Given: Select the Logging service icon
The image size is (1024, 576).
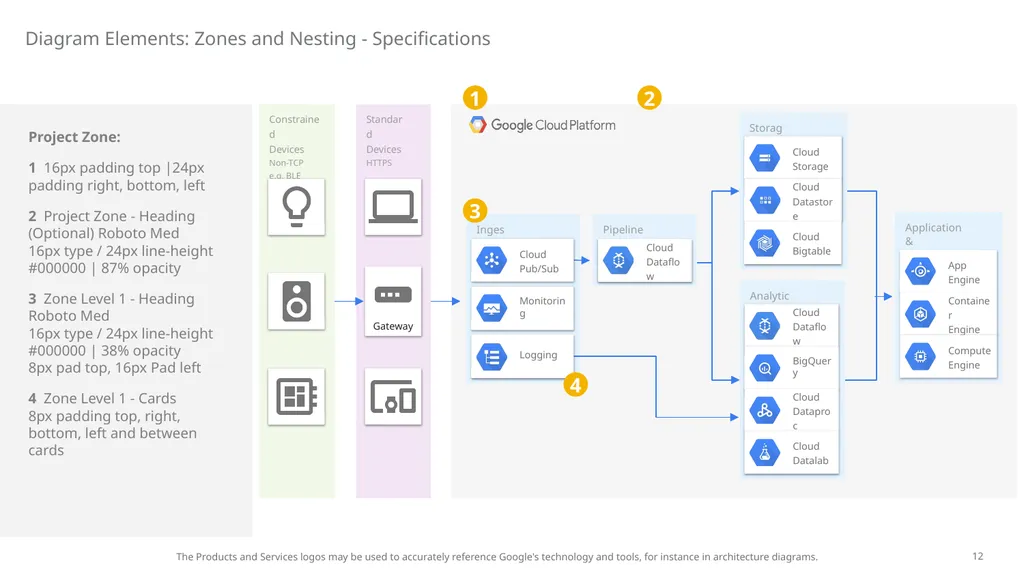Looking at the screenshot, I should coord(492,357).
